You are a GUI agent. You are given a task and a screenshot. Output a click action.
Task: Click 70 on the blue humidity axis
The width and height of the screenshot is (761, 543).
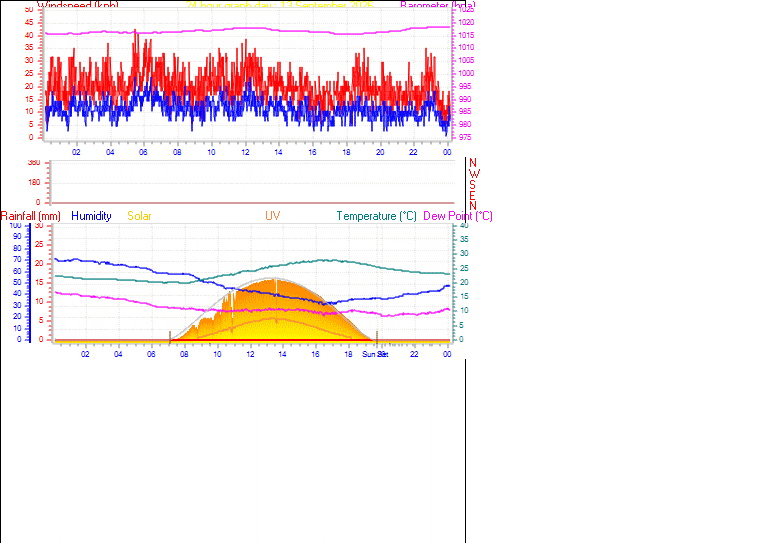point(17,260)
